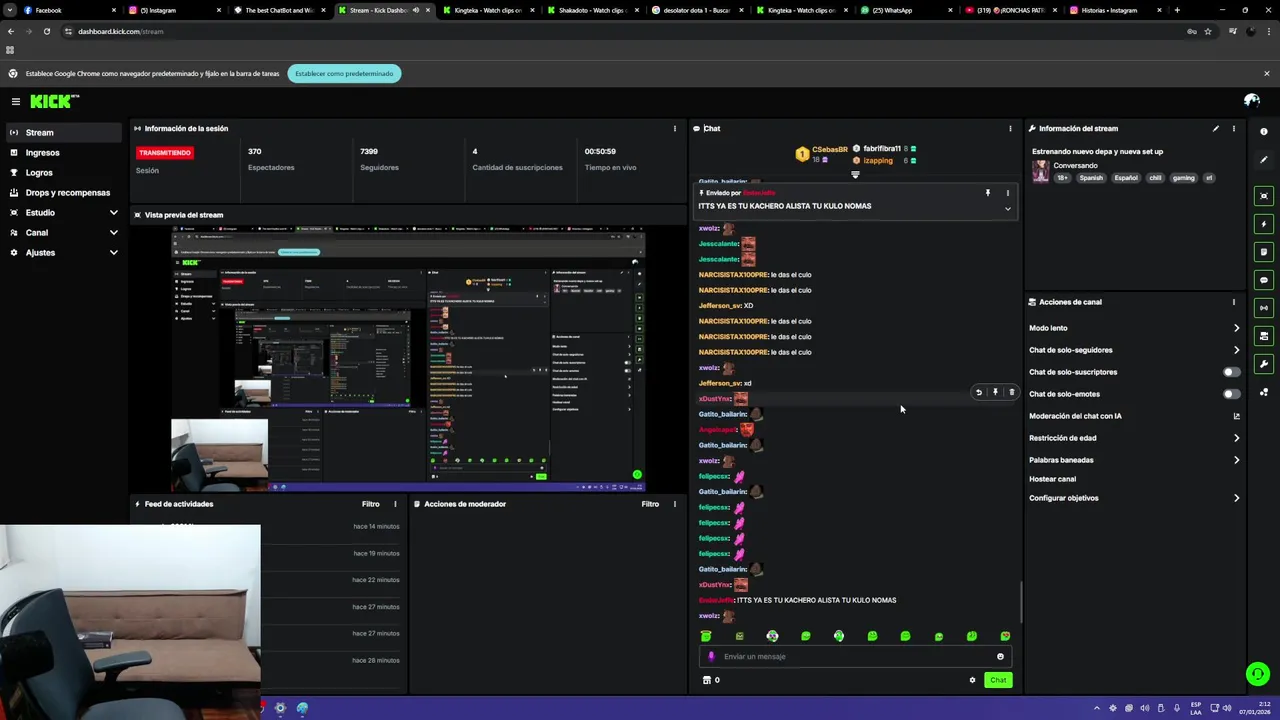Bookmark this page with star icon

[x=1208, y=31]
